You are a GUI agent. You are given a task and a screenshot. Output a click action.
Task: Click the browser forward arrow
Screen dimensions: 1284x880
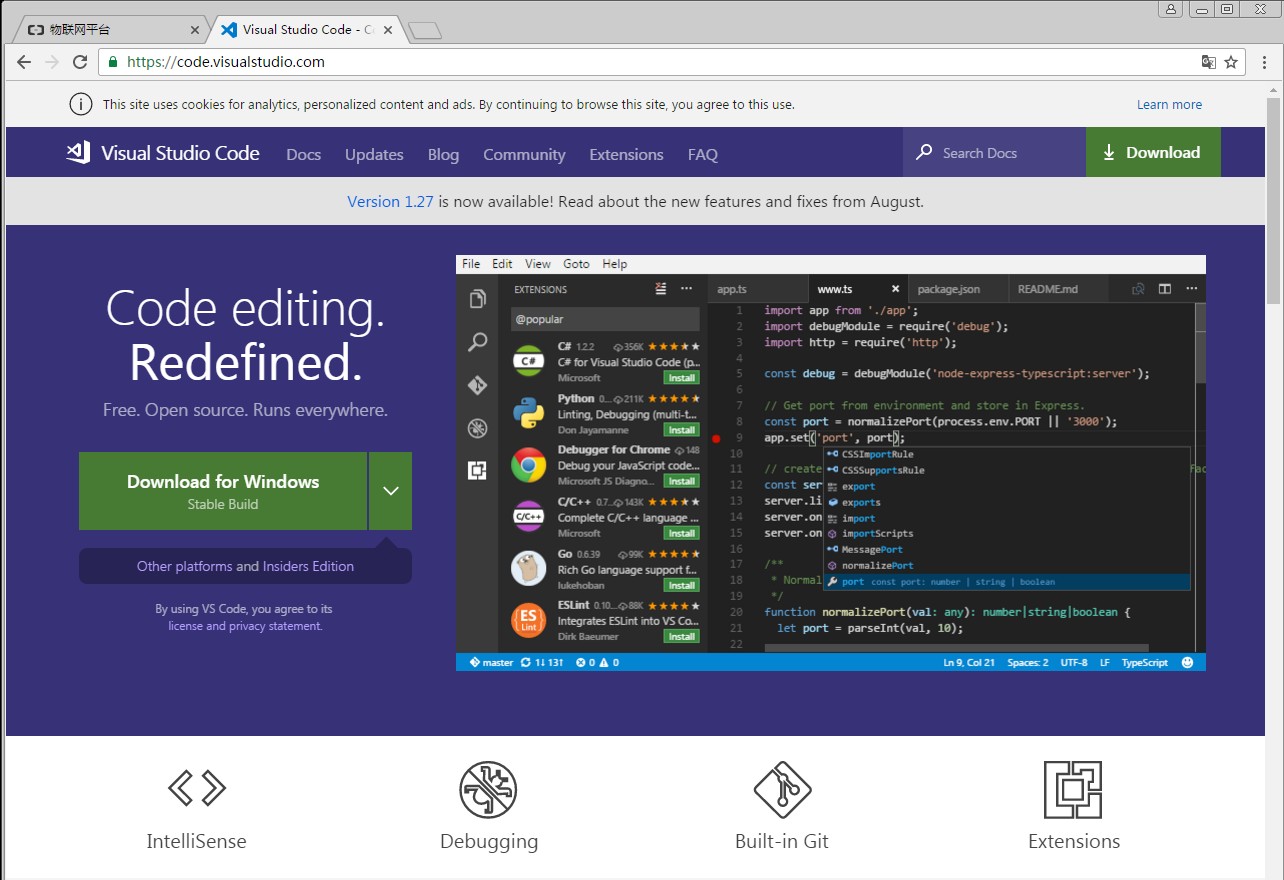coord(52,62)
